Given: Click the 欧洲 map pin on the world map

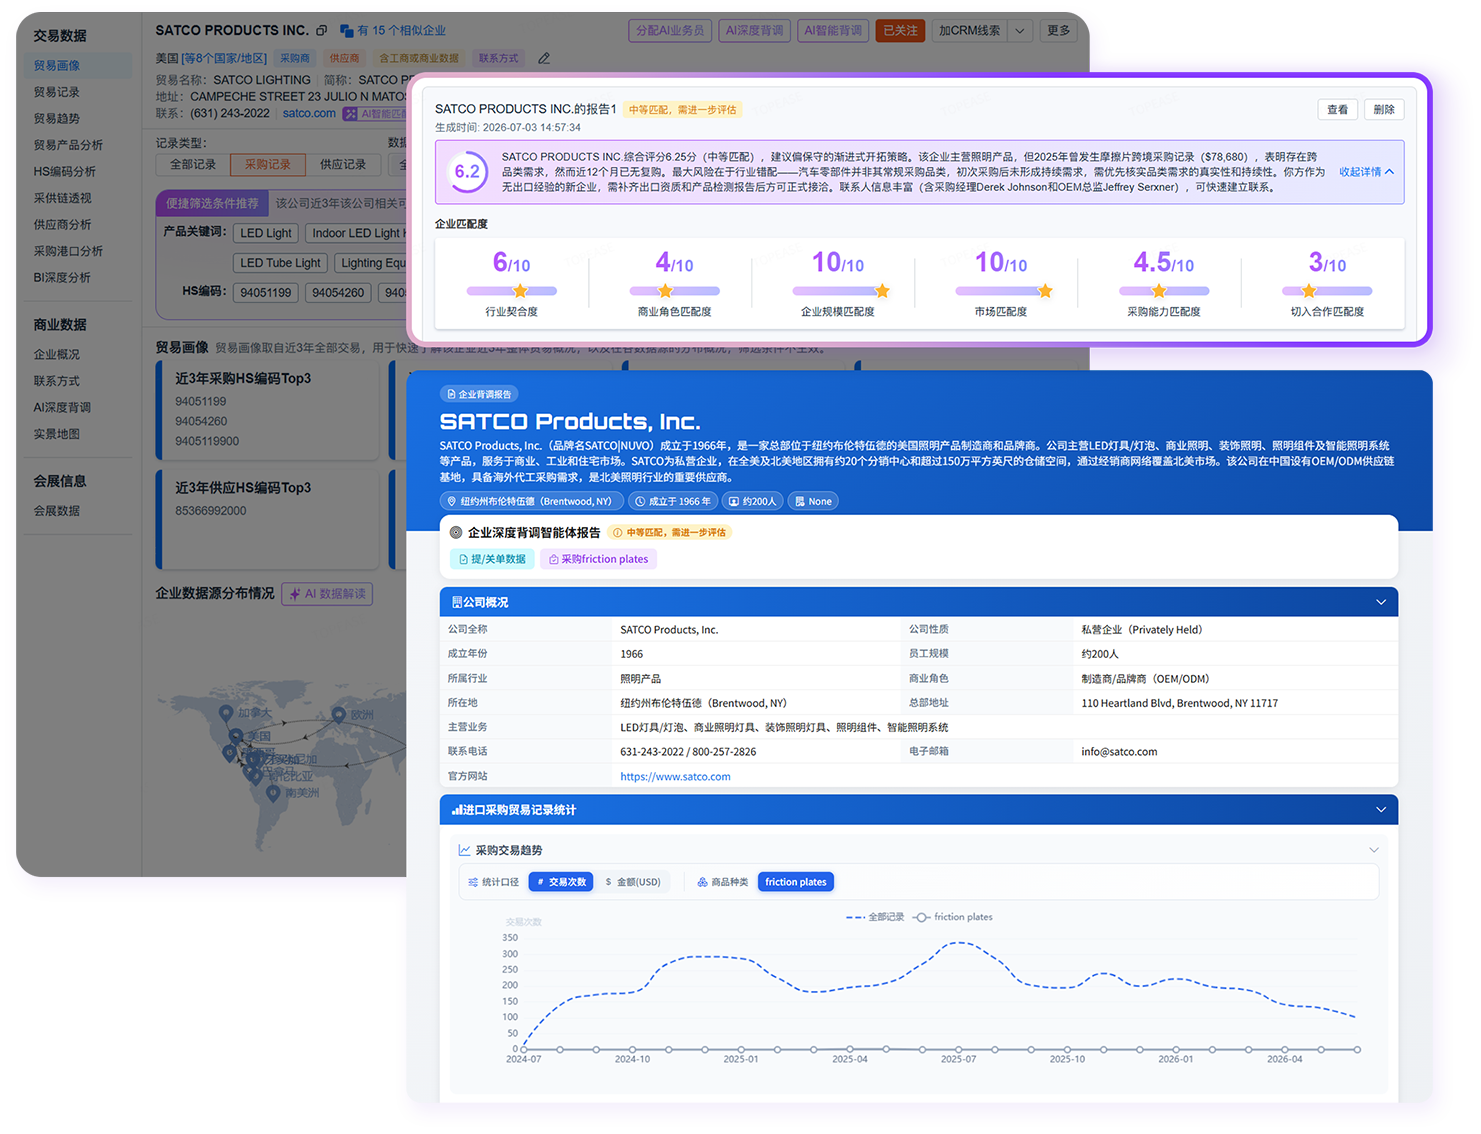Looking at the screenshot, I should pos(339,715).
